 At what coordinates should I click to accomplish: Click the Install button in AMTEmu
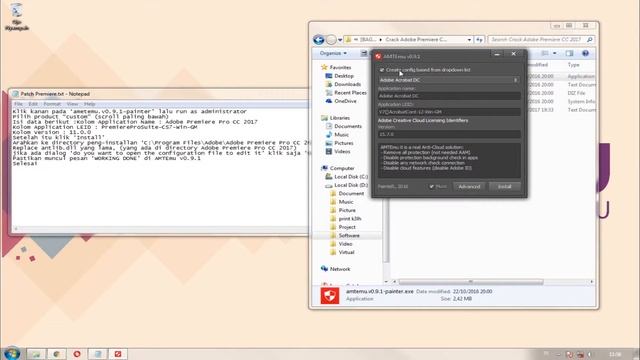click(504, 187)
